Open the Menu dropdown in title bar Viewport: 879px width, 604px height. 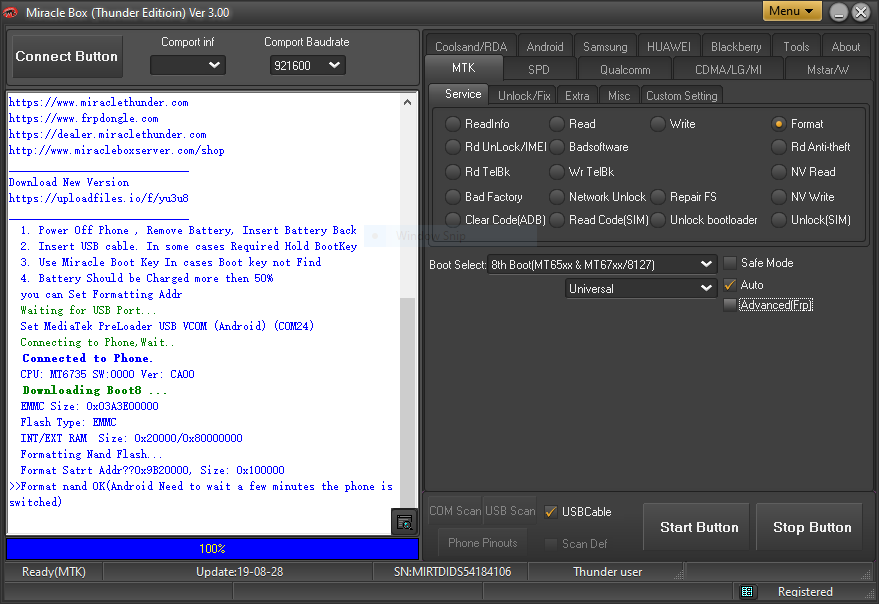[x=792, y=11]
